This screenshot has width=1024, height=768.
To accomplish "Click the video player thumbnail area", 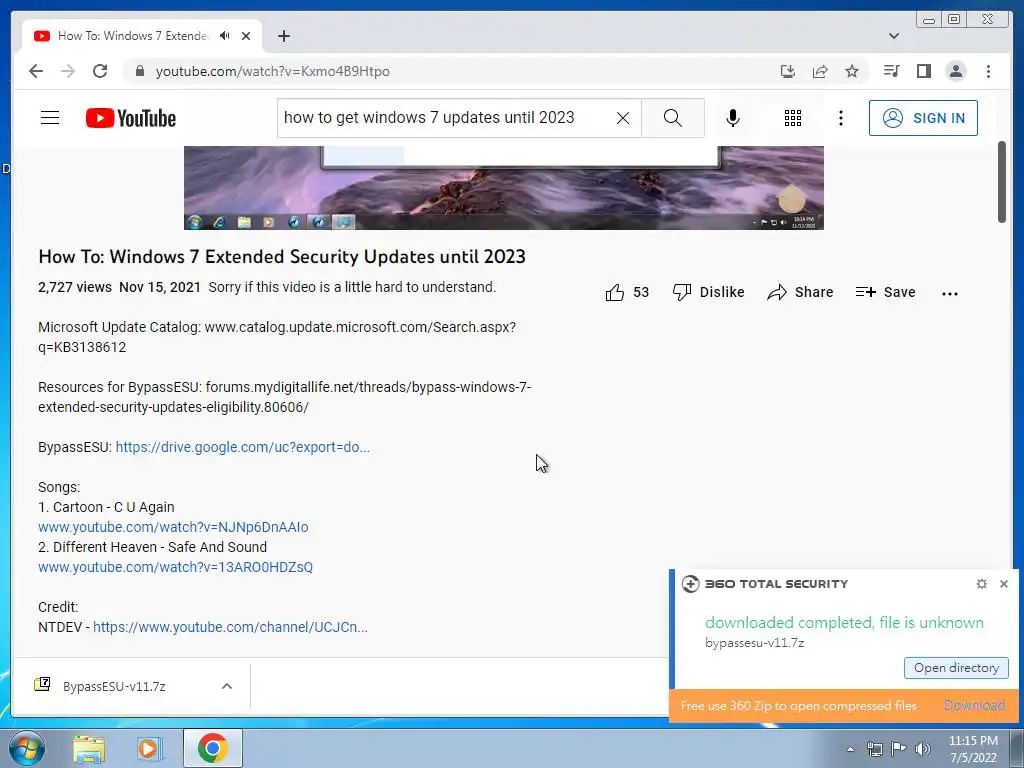I will 504,188.
